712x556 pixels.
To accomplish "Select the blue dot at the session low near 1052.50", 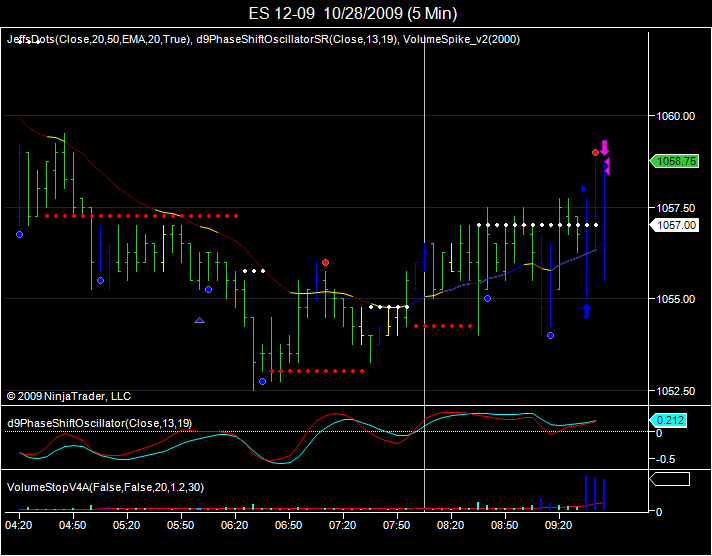I will 262,381.
